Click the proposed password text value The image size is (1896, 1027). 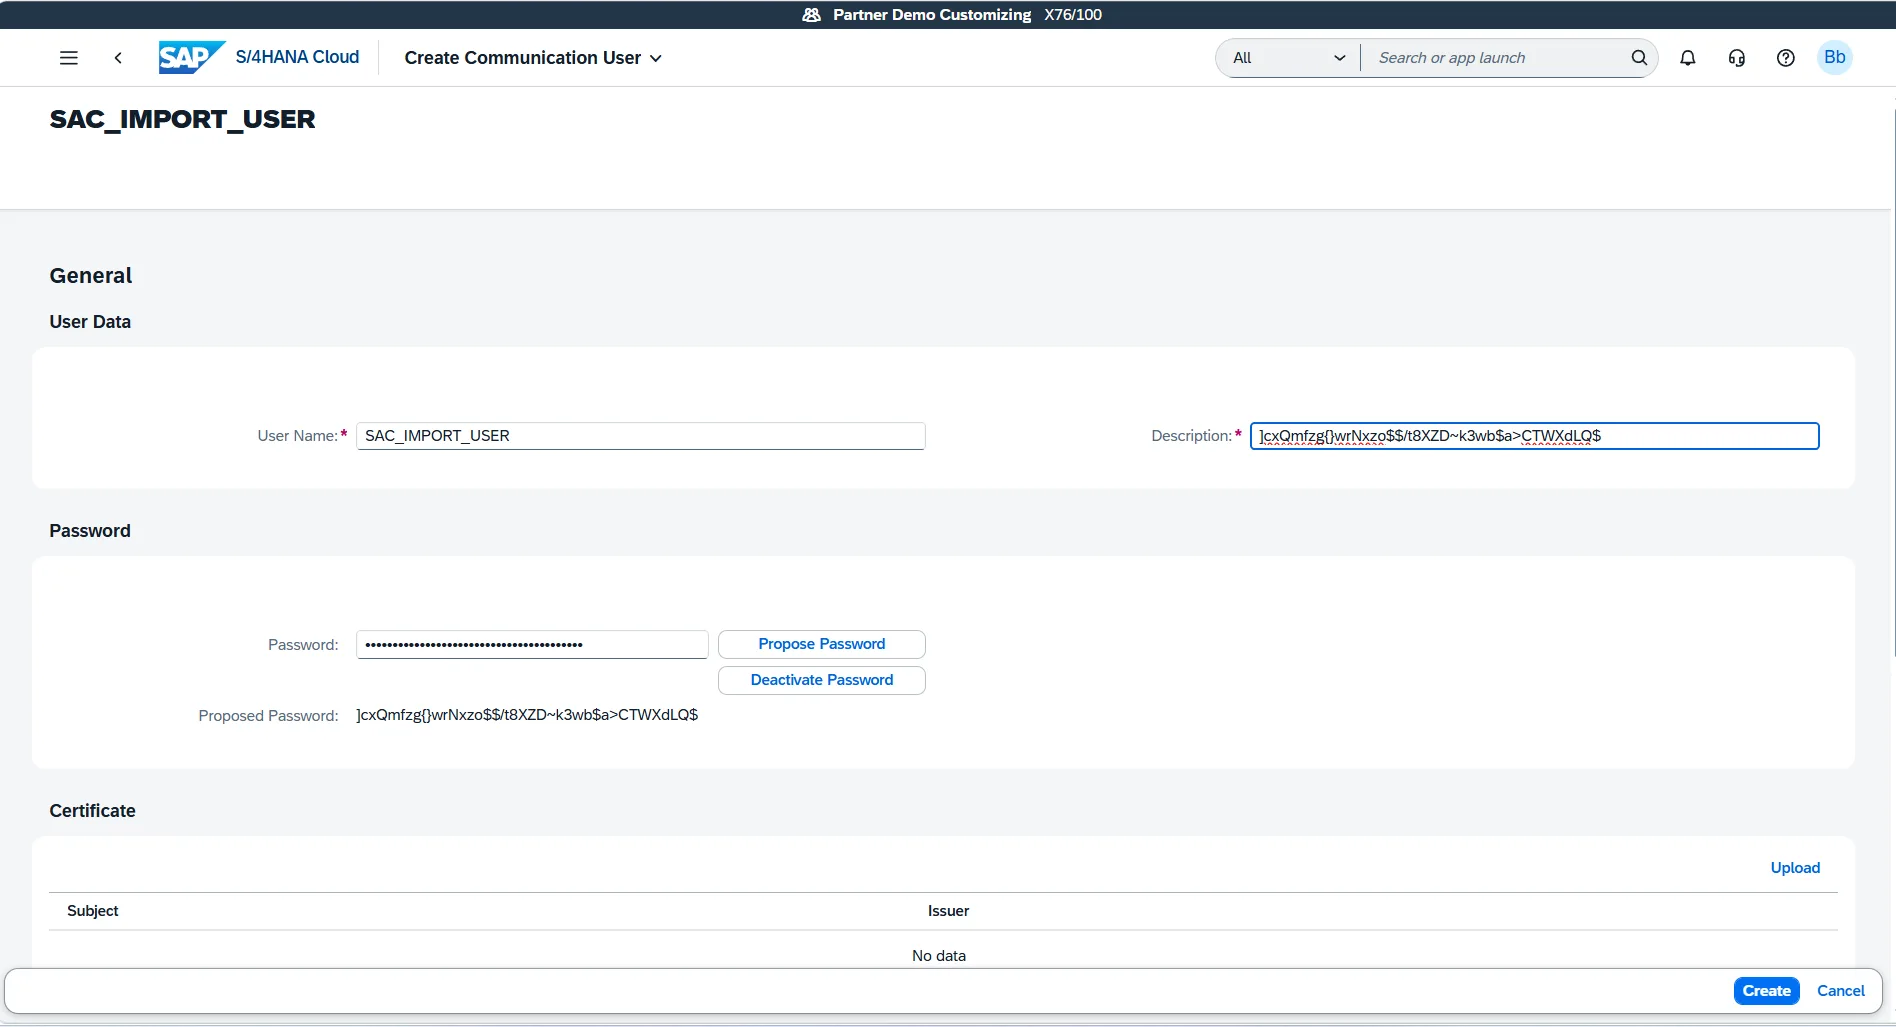coord(527,715)
